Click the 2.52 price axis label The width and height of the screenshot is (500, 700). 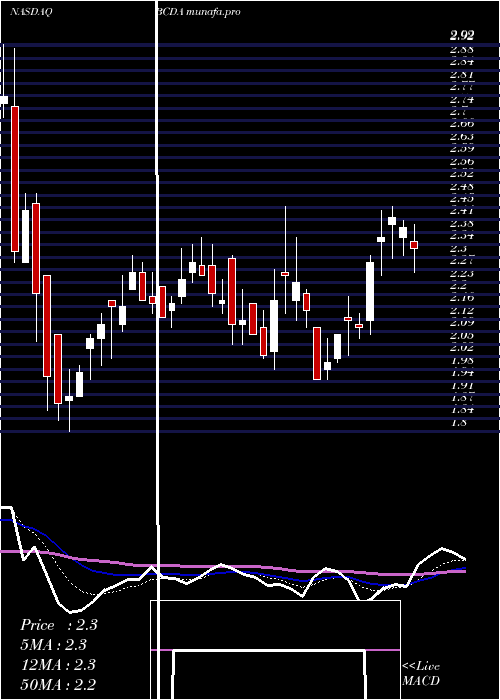(462, 174)
